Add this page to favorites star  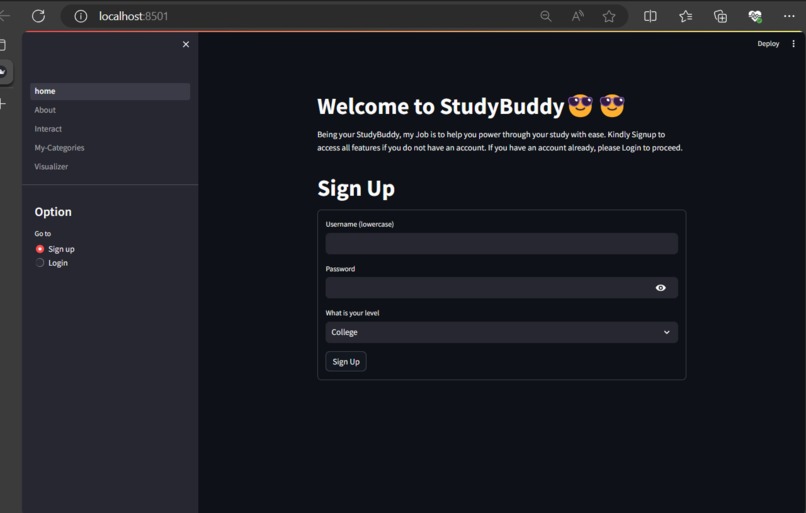(x=609, y=16)
